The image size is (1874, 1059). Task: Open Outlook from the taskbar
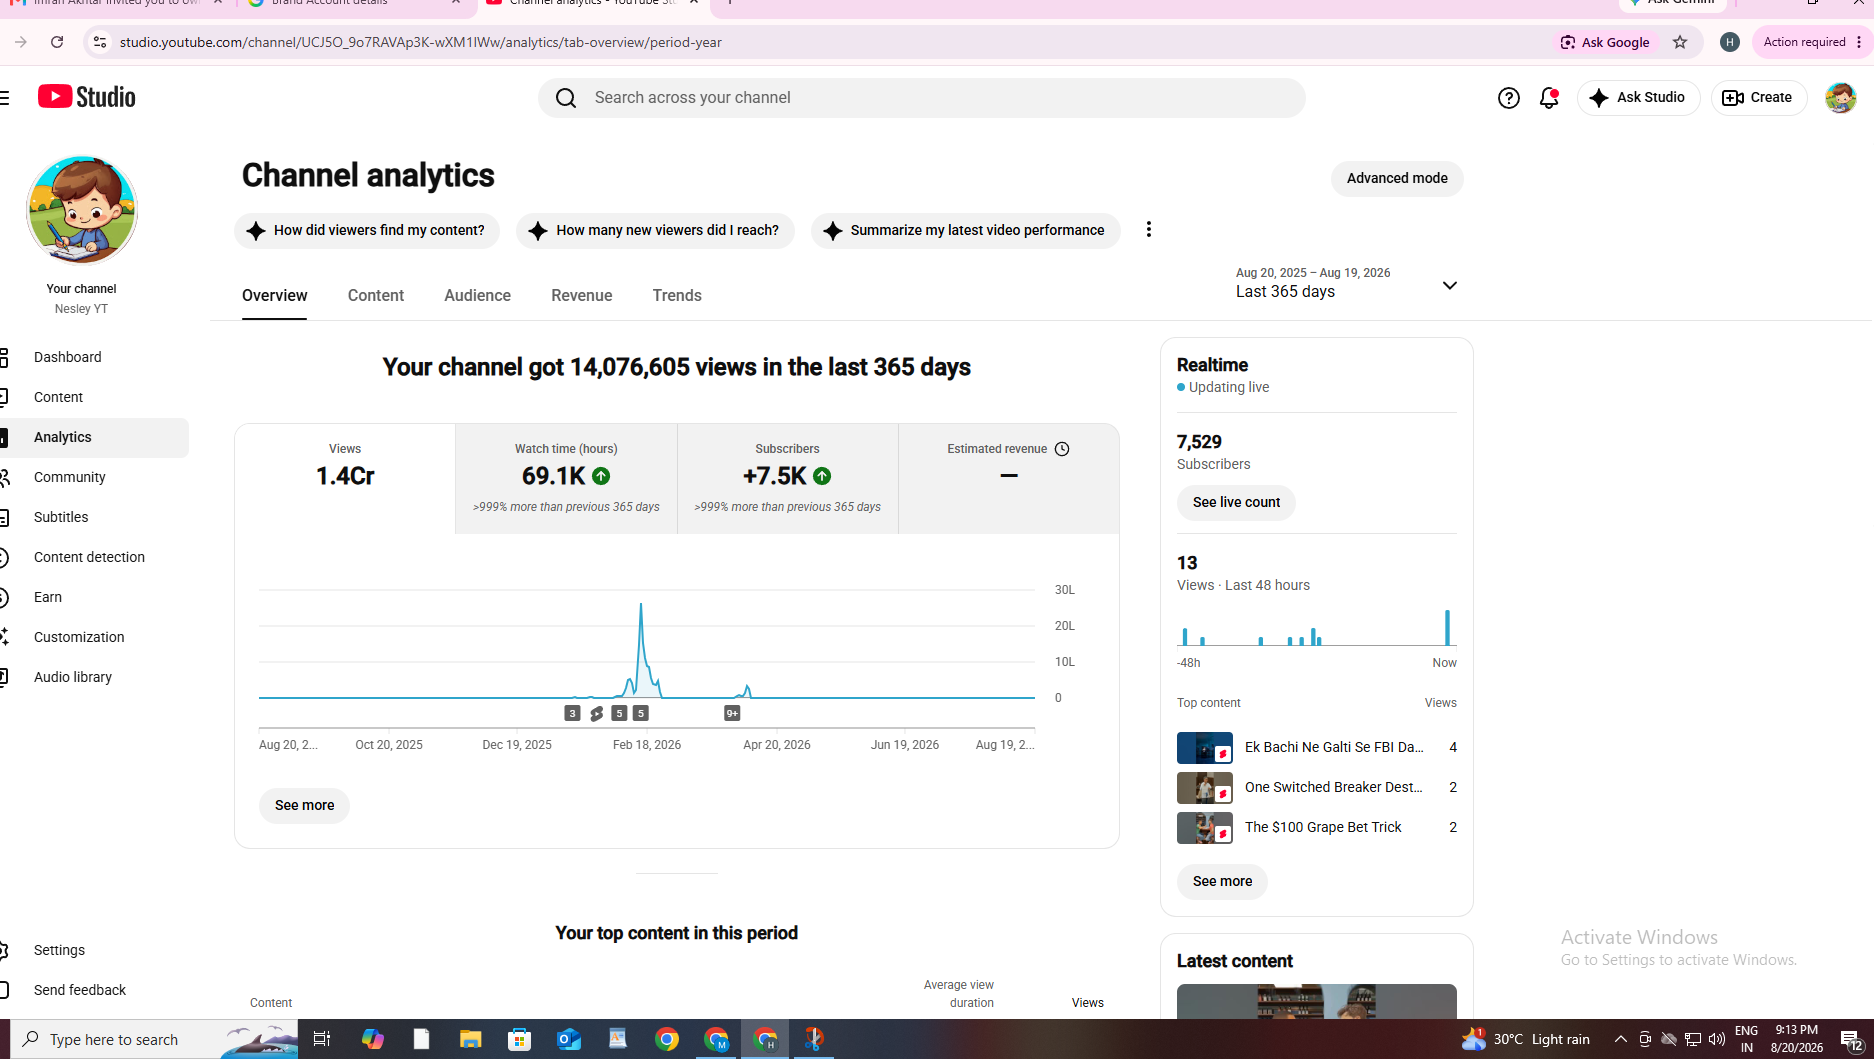tap(569, 1039)
